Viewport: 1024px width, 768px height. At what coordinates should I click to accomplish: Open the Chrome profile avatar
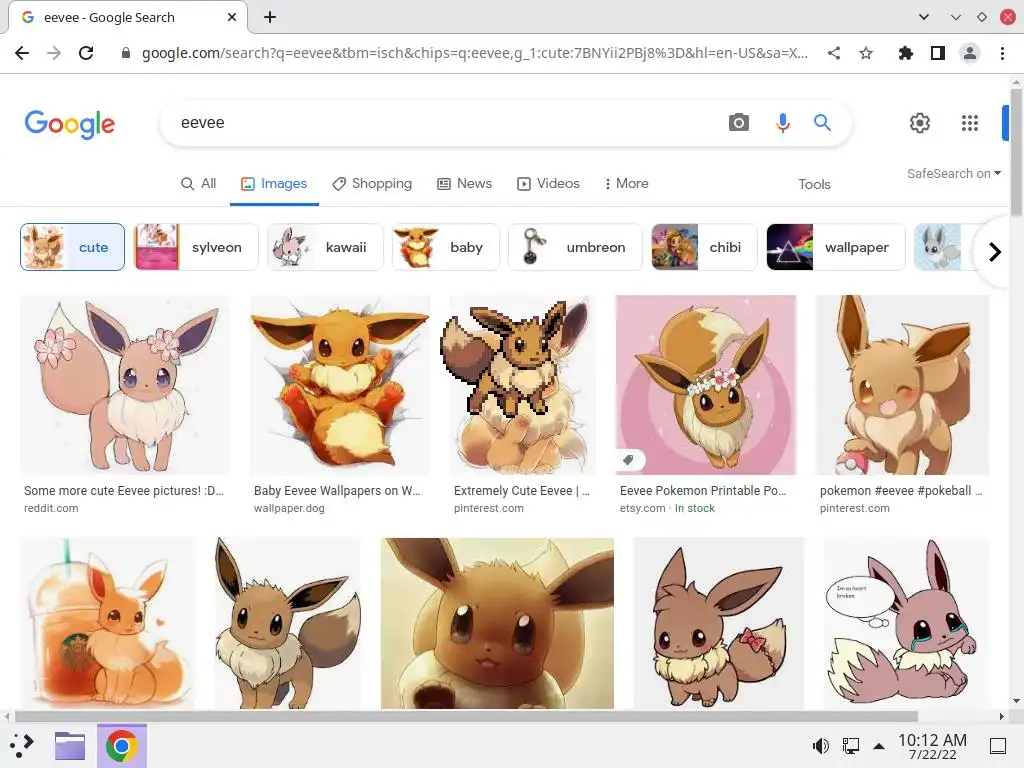970,53
